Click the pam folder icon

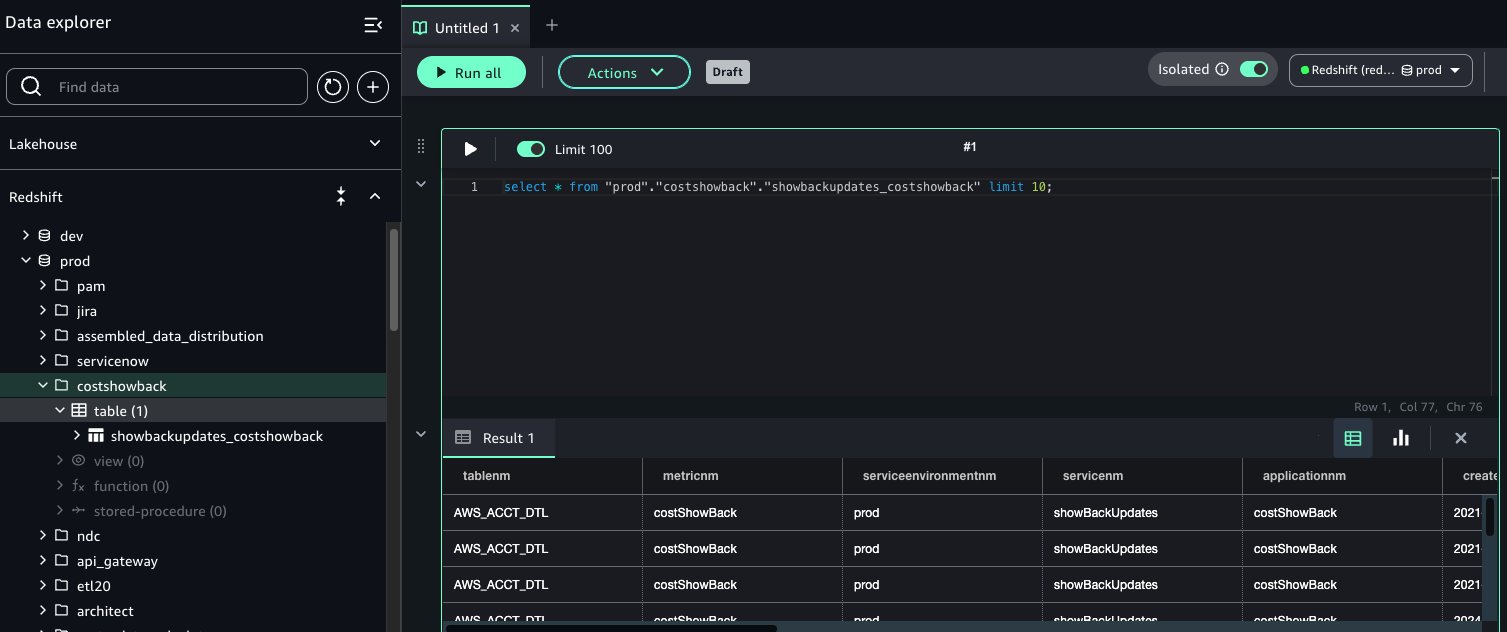tap(61, 286)
